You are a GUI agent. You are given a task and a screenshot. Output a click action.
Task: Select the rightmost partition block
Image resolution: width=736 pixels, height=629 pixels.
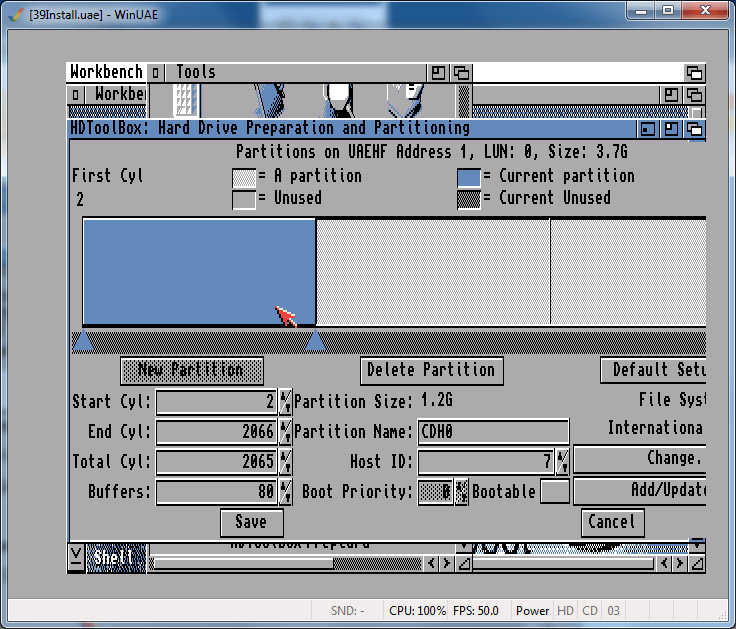[629, 272]
